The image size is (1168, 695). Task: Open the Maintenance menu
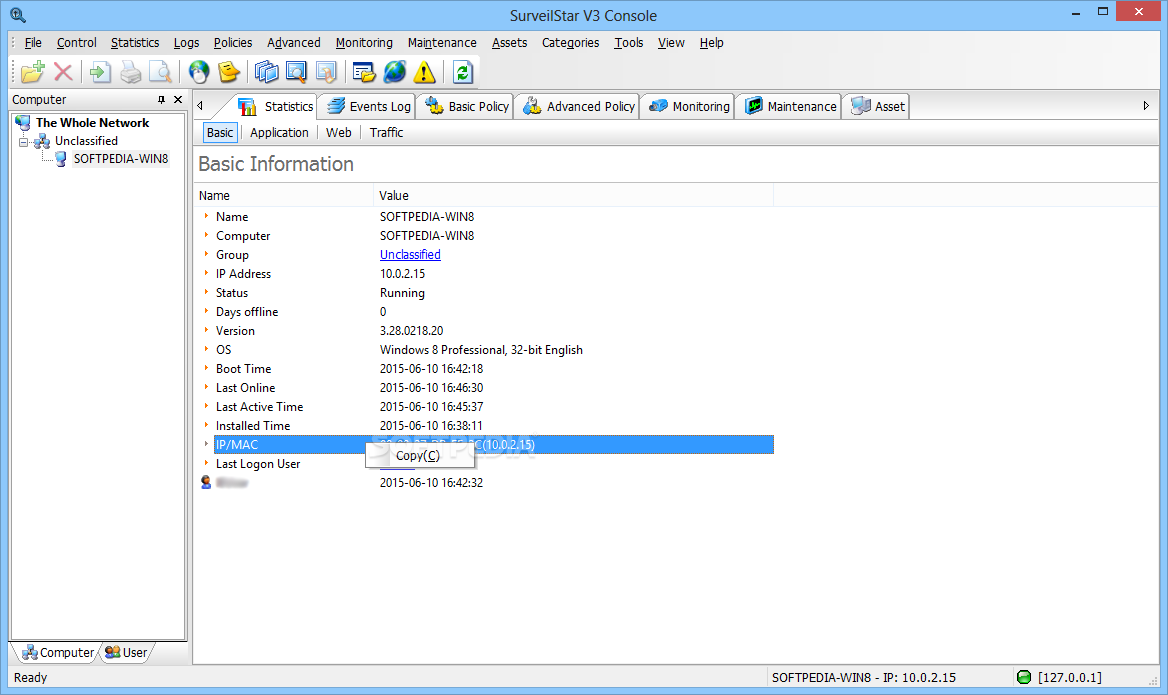442,42
